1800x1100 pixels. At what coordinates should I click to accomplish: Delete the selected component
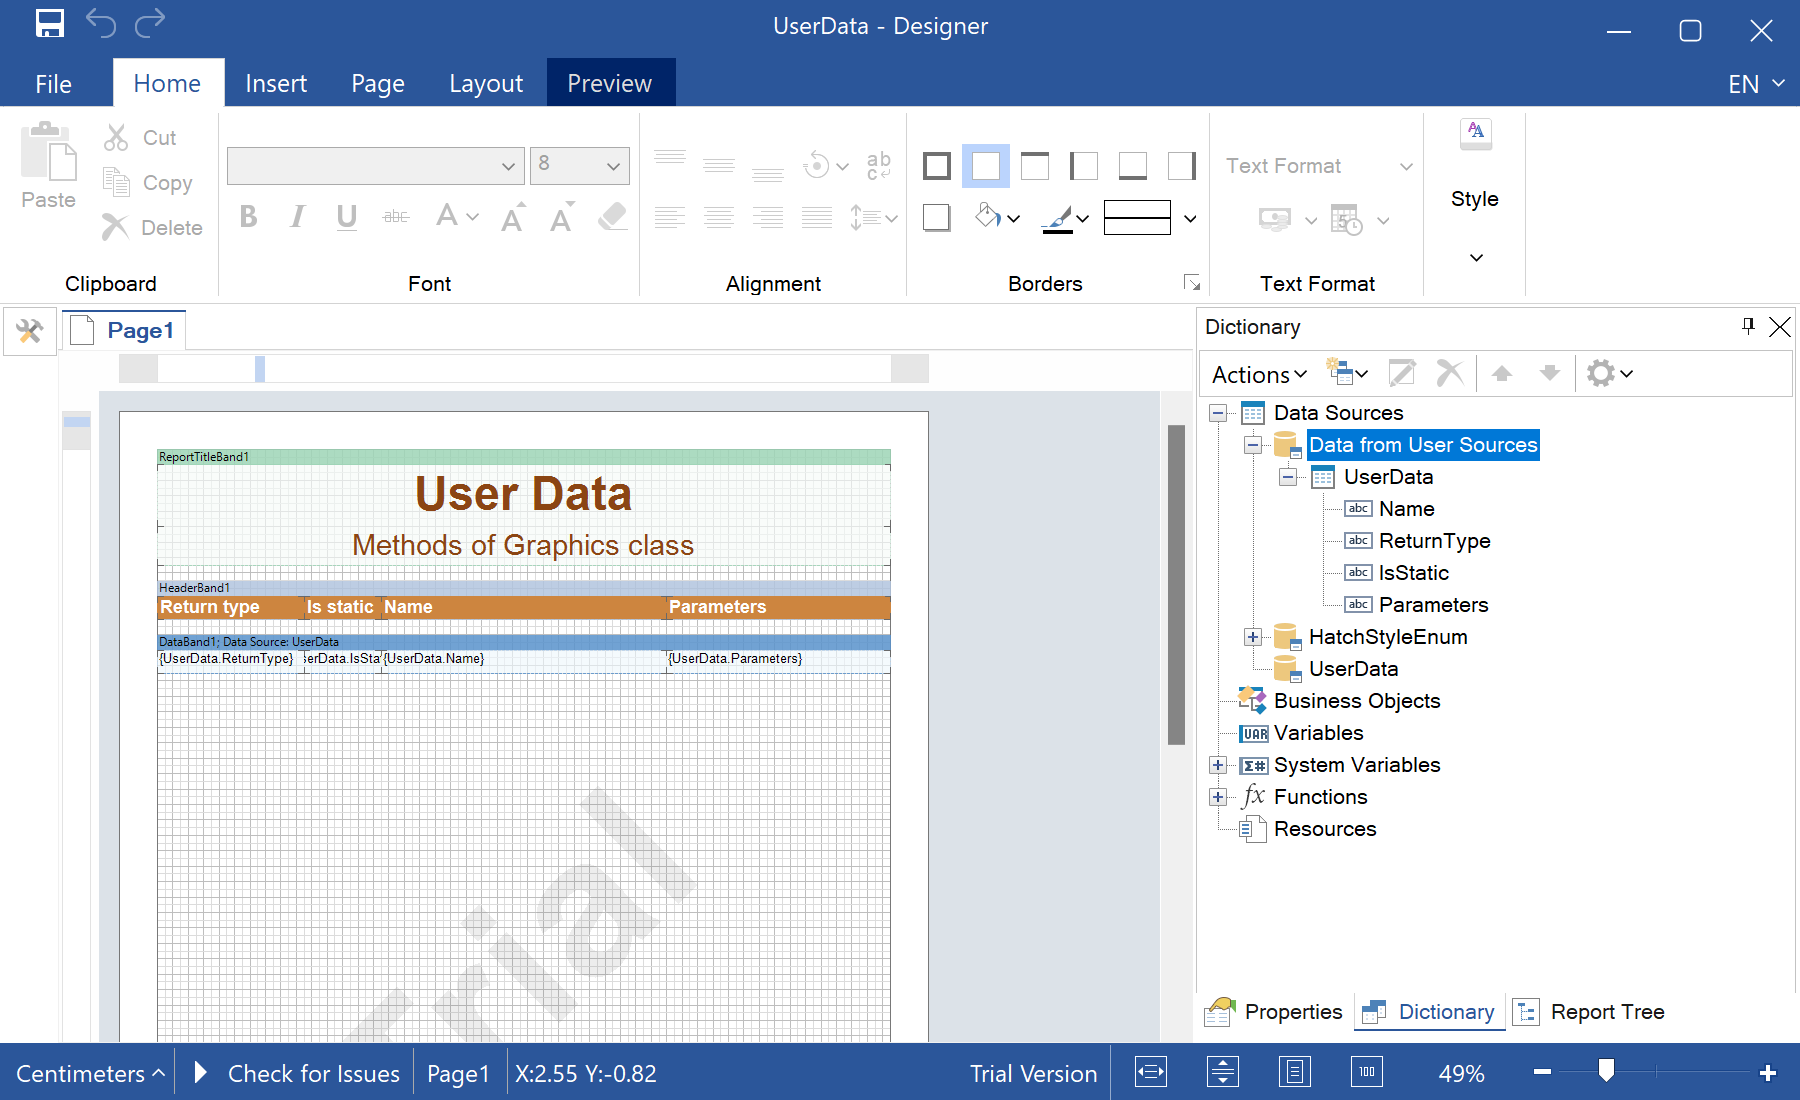click(152, 228)
